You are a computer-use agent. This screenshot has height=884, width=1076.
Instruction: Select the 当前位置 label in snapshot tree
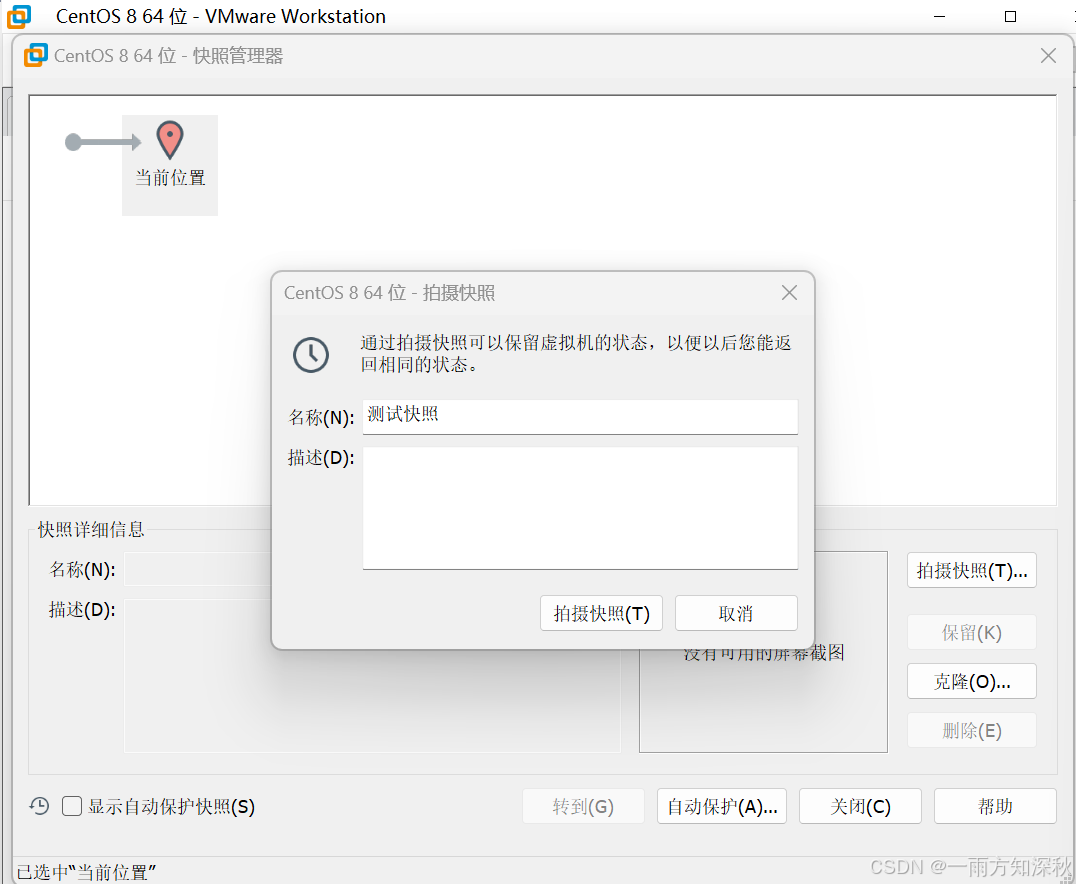[170, 178]
